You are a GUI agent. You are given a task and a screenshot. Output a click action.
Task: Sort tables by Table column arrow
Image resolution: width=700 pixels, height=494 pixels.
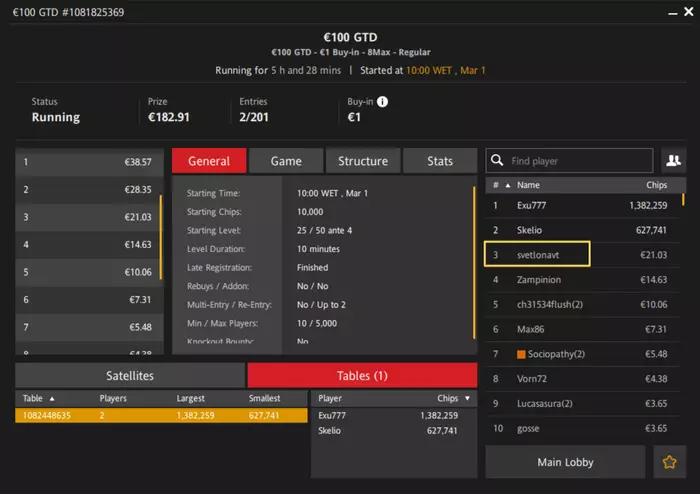52,399
